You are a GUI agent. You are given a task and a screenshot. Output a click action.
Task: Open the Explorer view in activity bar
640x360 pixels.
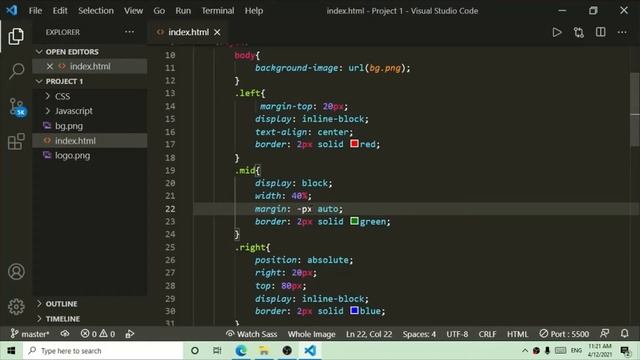click(x=16, y=36)
